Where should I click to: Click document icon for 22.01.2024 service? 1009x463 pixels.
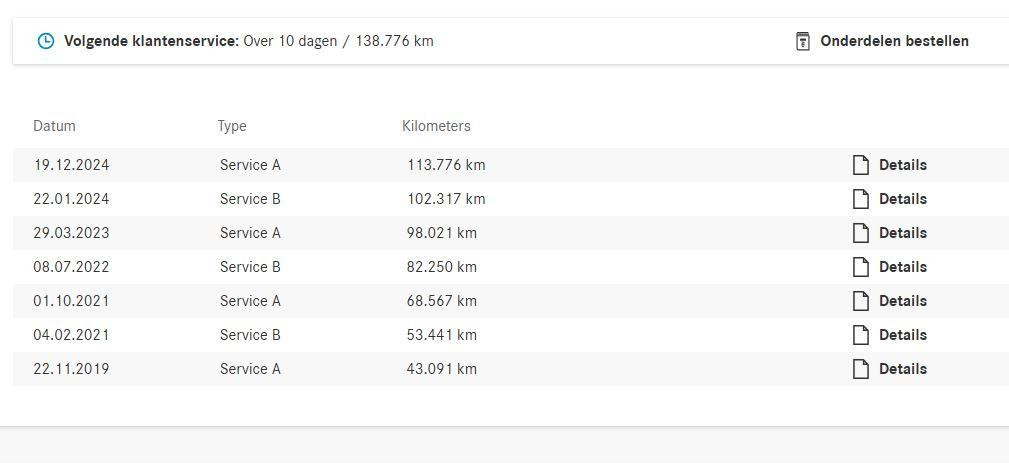860,199
